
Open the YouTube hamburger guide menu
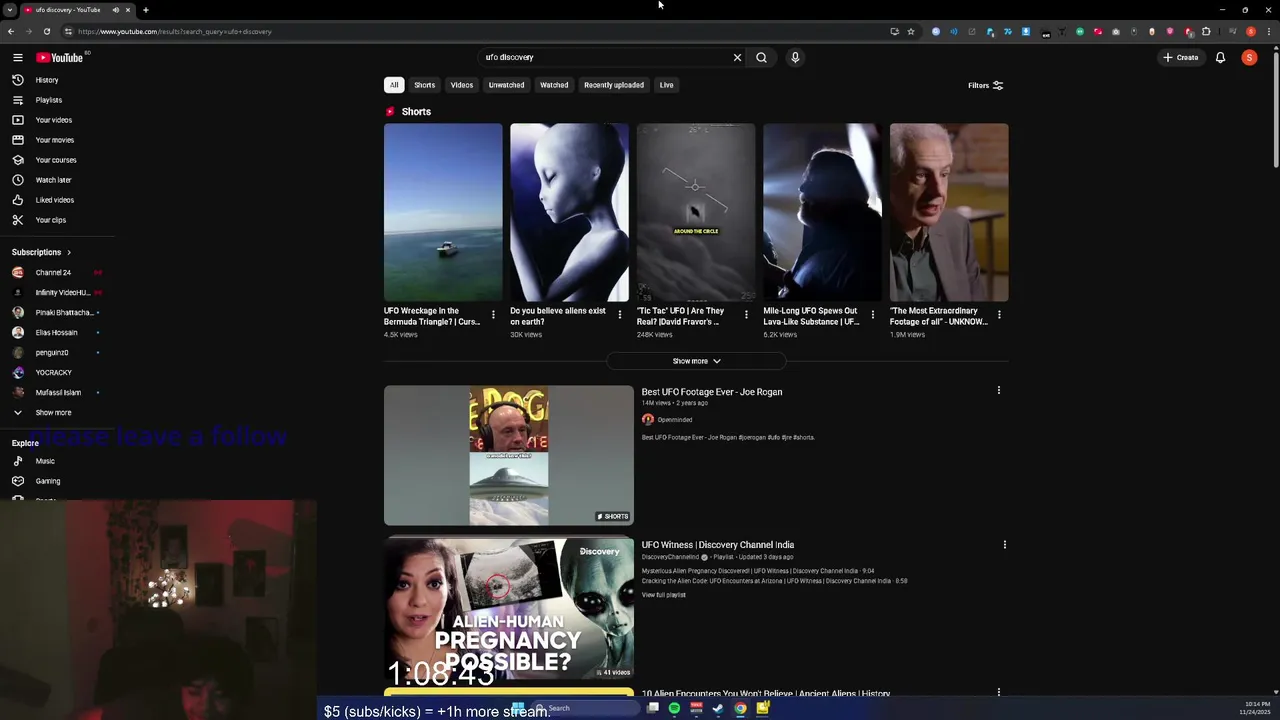(18, 57)
